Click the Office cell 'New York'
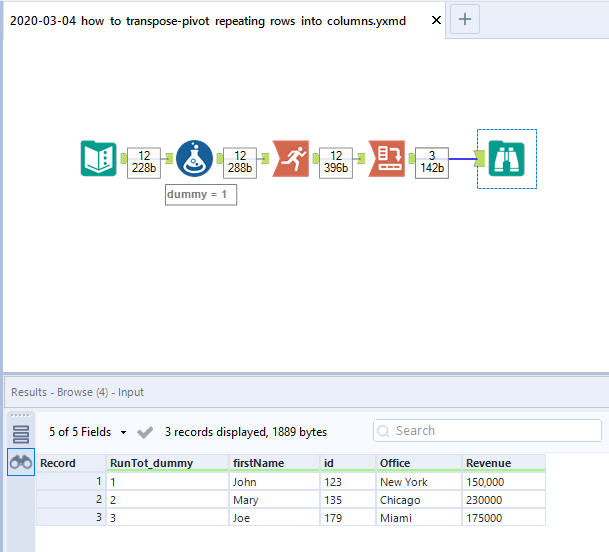Image resolution: width=609 pixels, height=552 pixels. (x=419, y=482)
